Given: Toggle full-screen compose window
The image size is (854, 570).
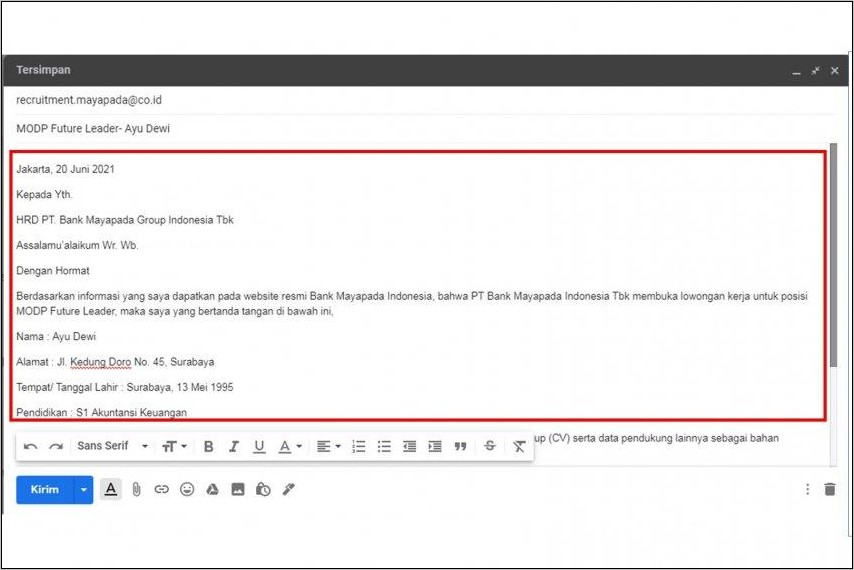Looking at the screenshot, I should (x=815, y=71).
